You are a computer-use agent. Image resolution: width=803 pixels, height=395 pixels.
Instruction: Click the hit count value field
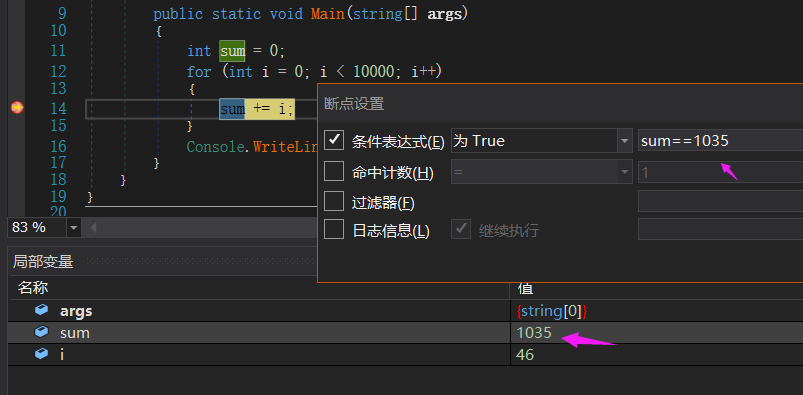(x=720, y=172)
